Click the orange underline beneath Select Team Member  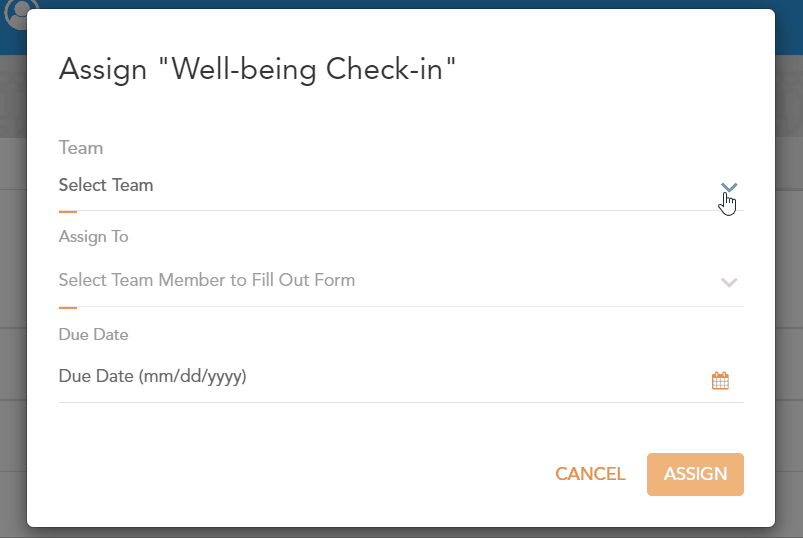(68, 308)
